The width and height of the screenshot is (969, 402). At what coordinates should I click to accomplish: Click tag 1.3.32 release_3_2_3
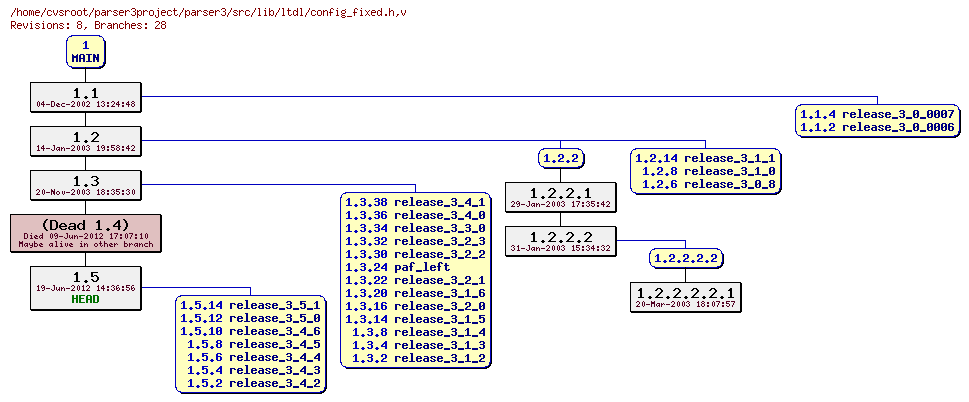415,241
